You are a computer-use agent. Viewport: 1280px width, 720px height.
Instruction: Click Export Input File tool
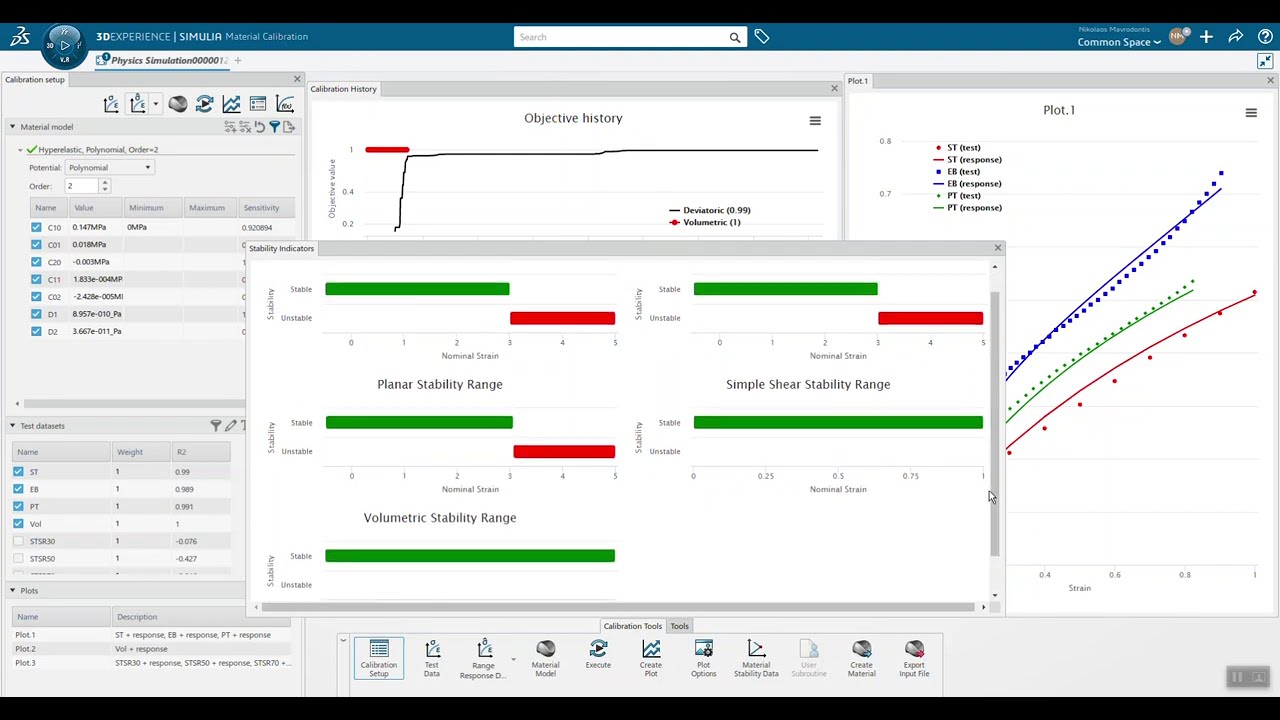[914, 659]
